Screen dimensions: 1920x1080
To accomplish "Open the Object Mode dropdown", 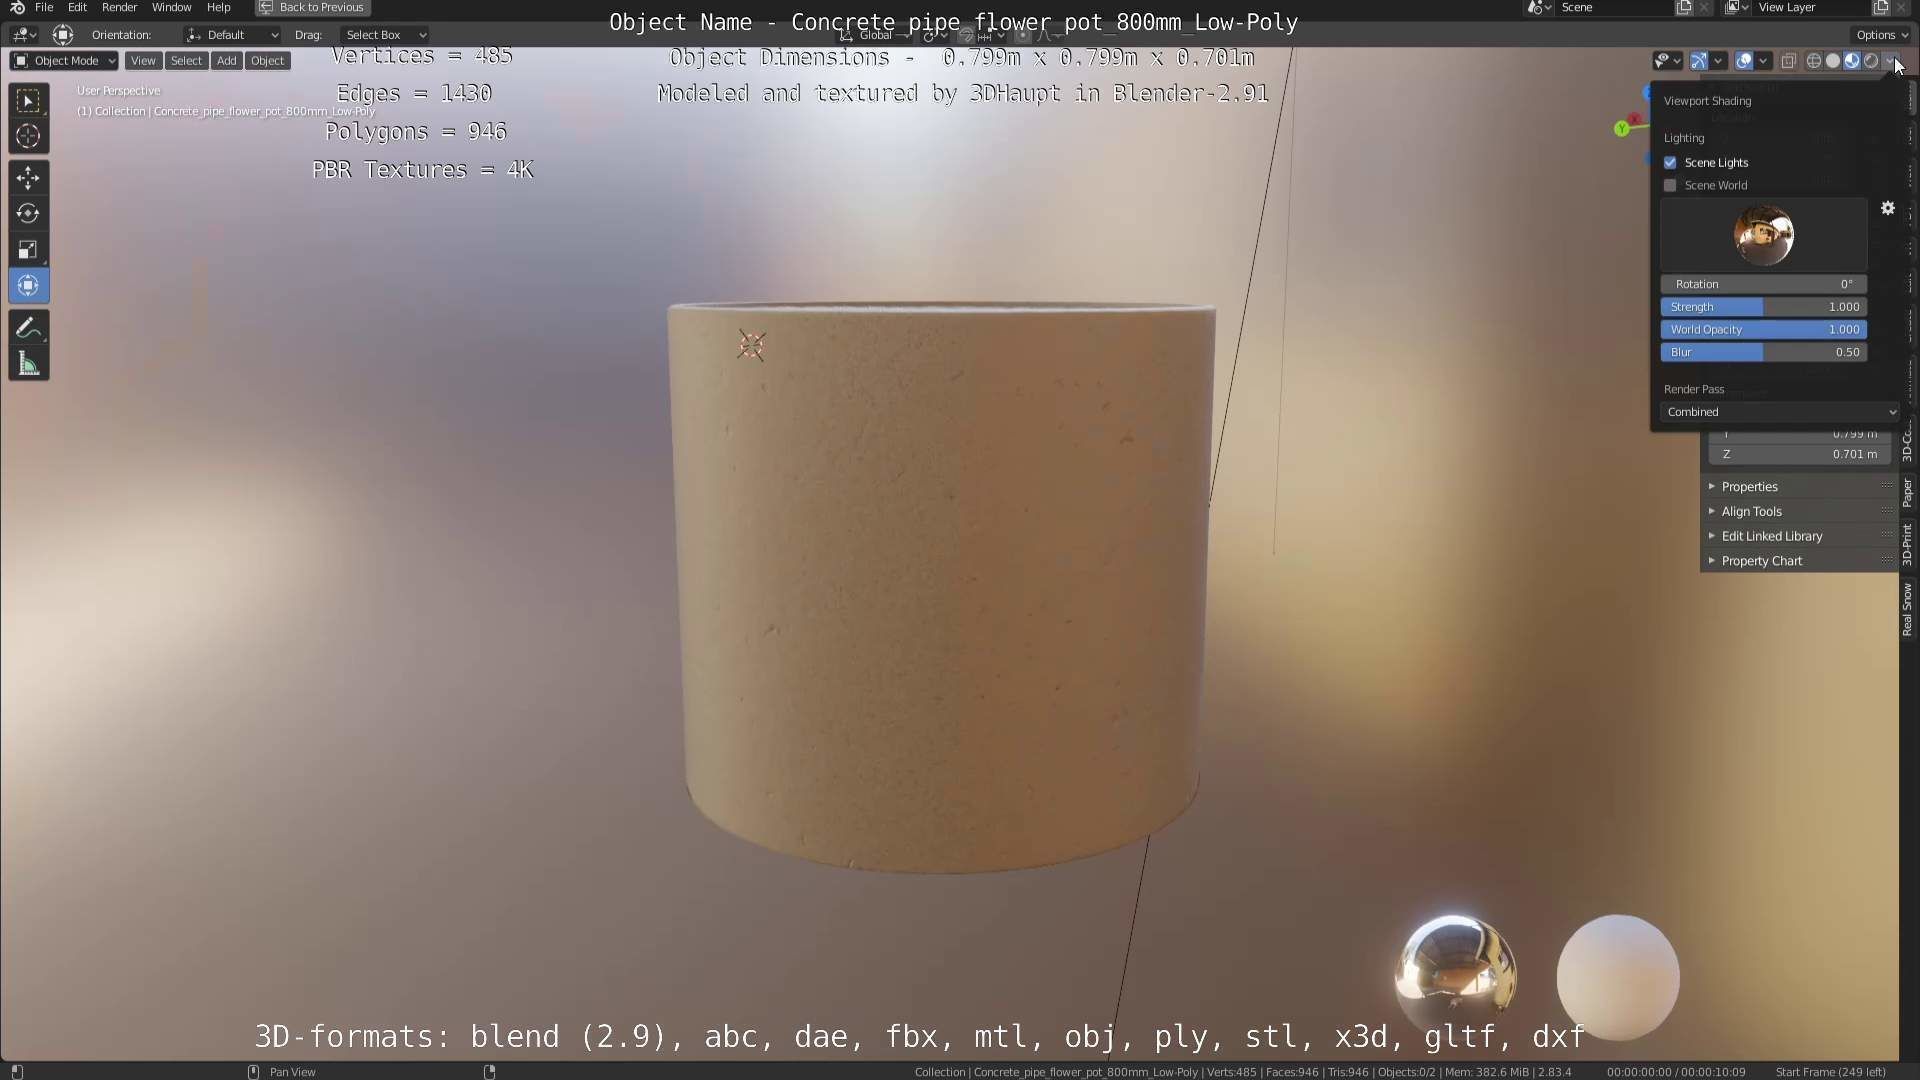I will pyautogui.click(x=64, y=61).
